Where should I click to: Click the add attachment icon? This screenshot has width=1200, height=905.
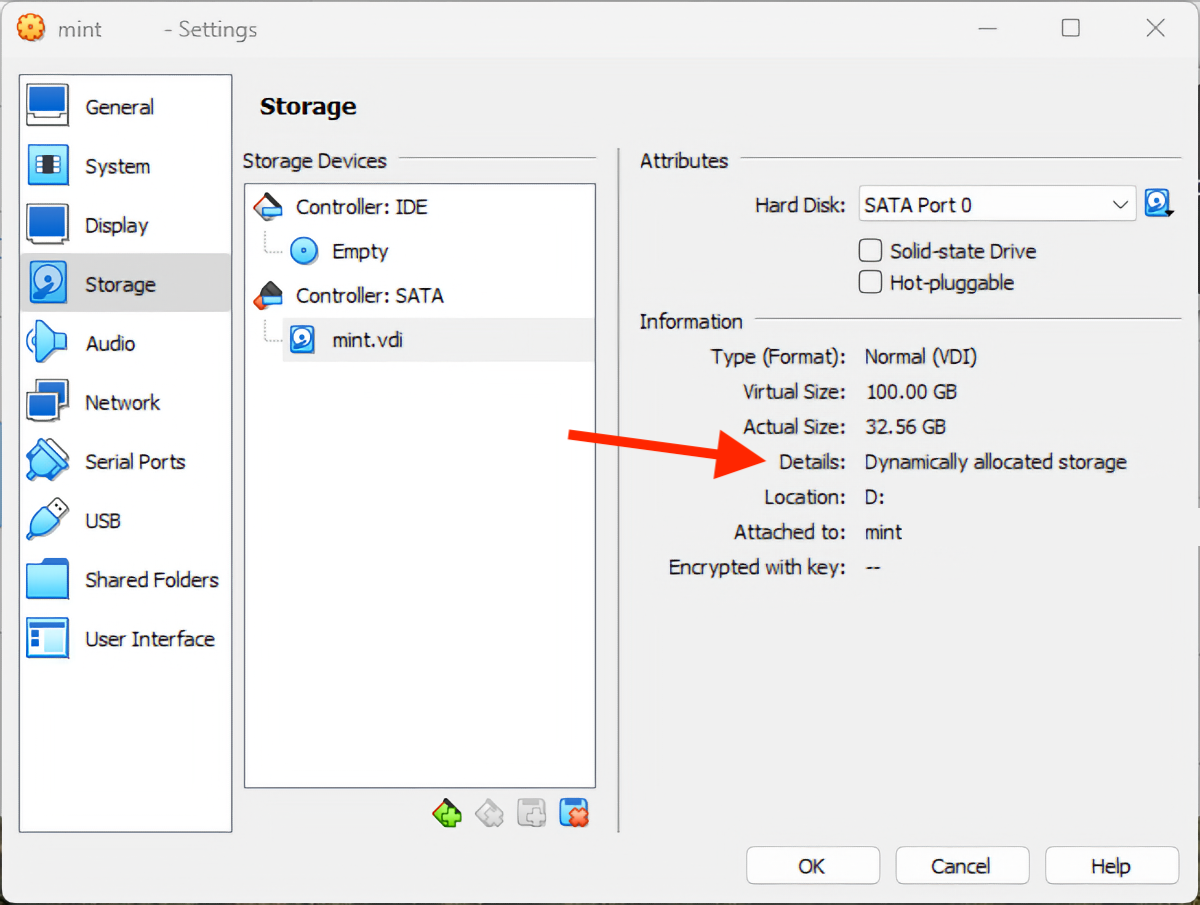531,813
